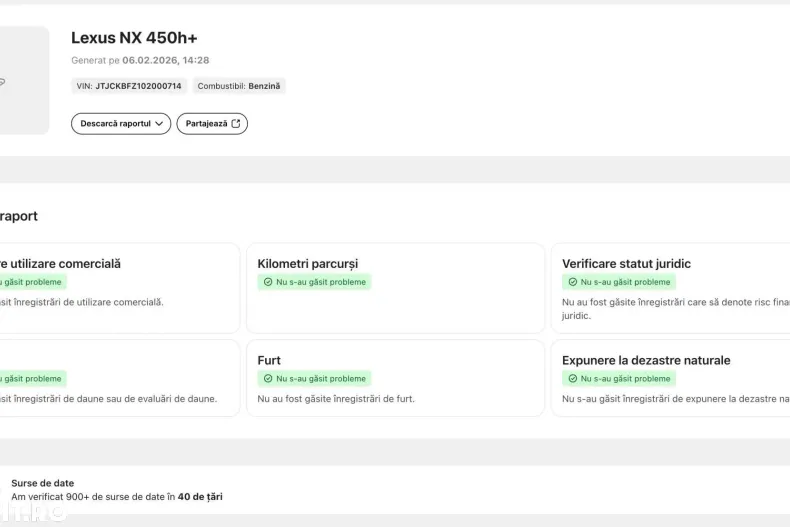
Task: Click the Combustibil: Benzină badge
Action: (239, 87)
